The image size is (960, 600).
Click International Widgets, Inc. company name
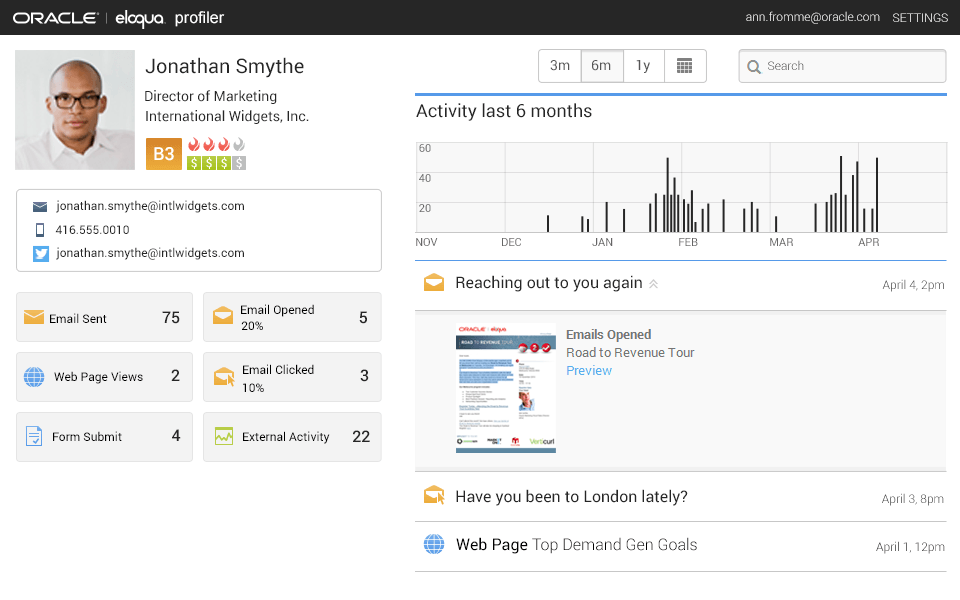227,116
